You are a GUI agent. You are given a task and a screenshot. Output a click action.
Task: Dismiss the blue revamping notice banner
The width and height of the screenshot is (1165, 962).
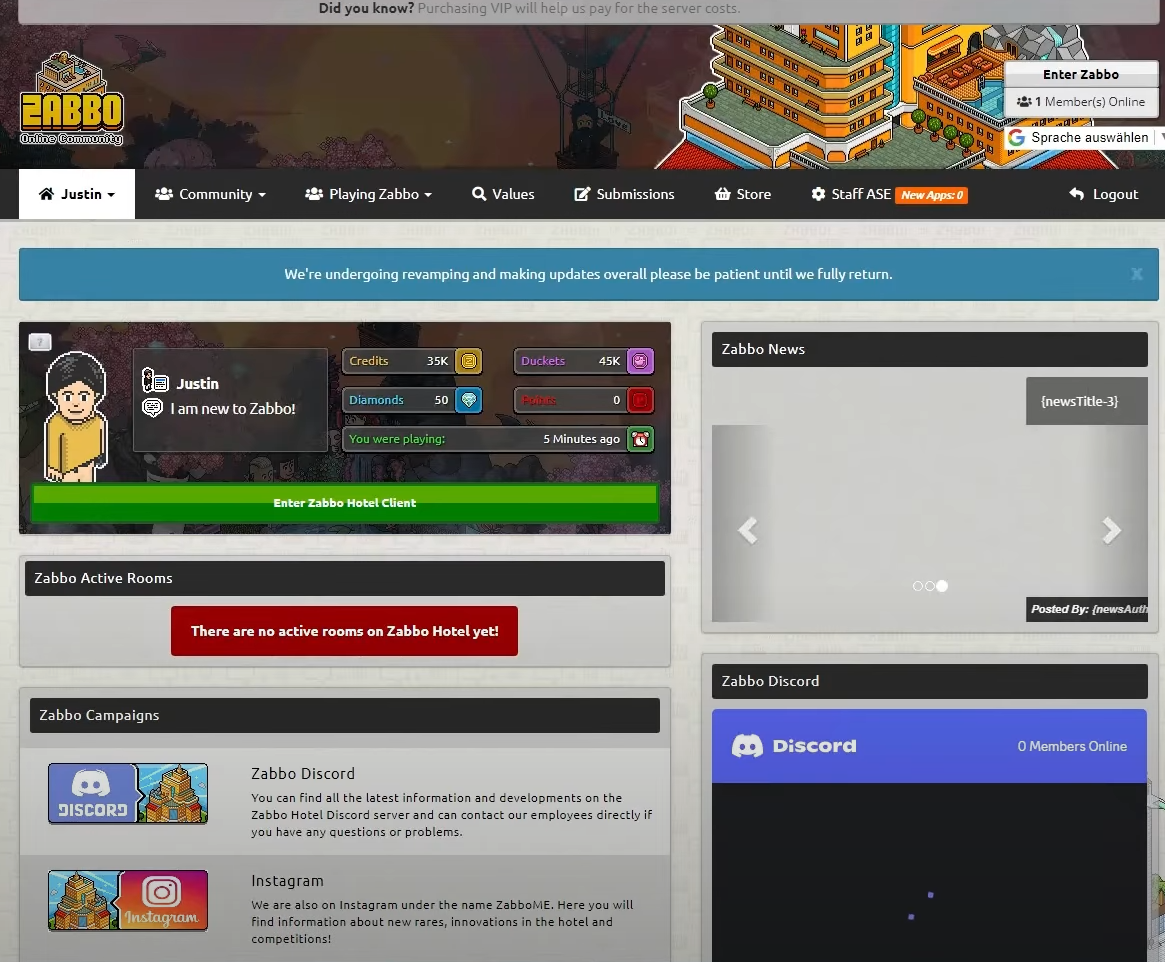click(x=1137, y=274)
